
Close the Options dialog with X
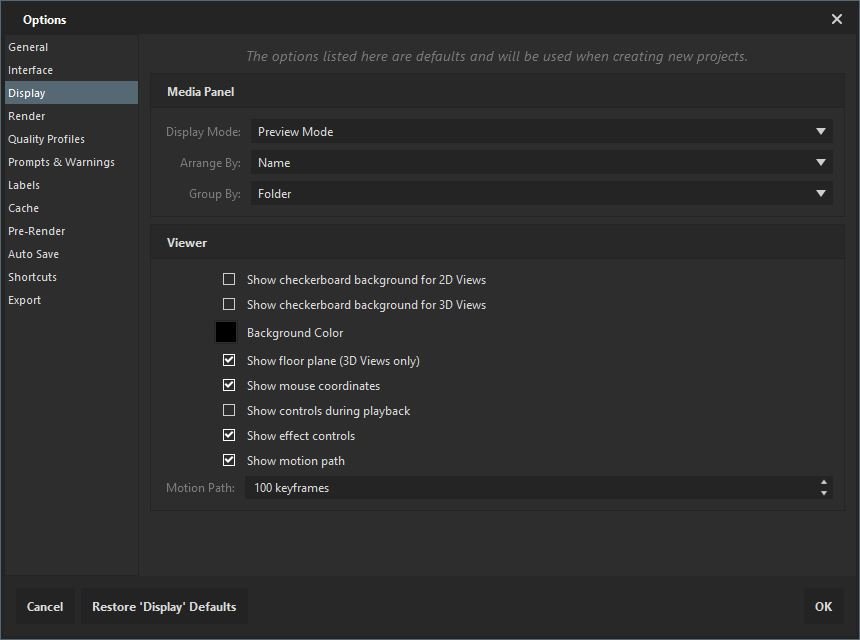tap(837, 19)
